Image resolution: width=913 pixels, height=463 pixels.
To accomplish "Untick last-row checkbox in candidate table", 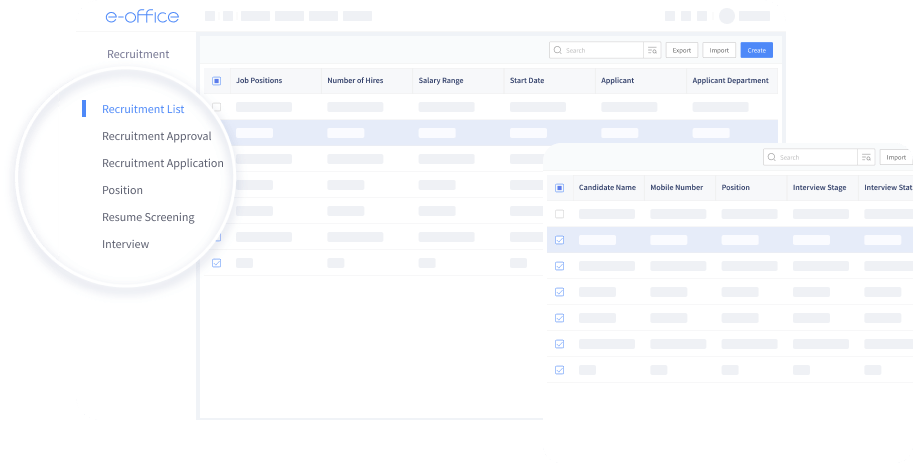I will [560, 370].
